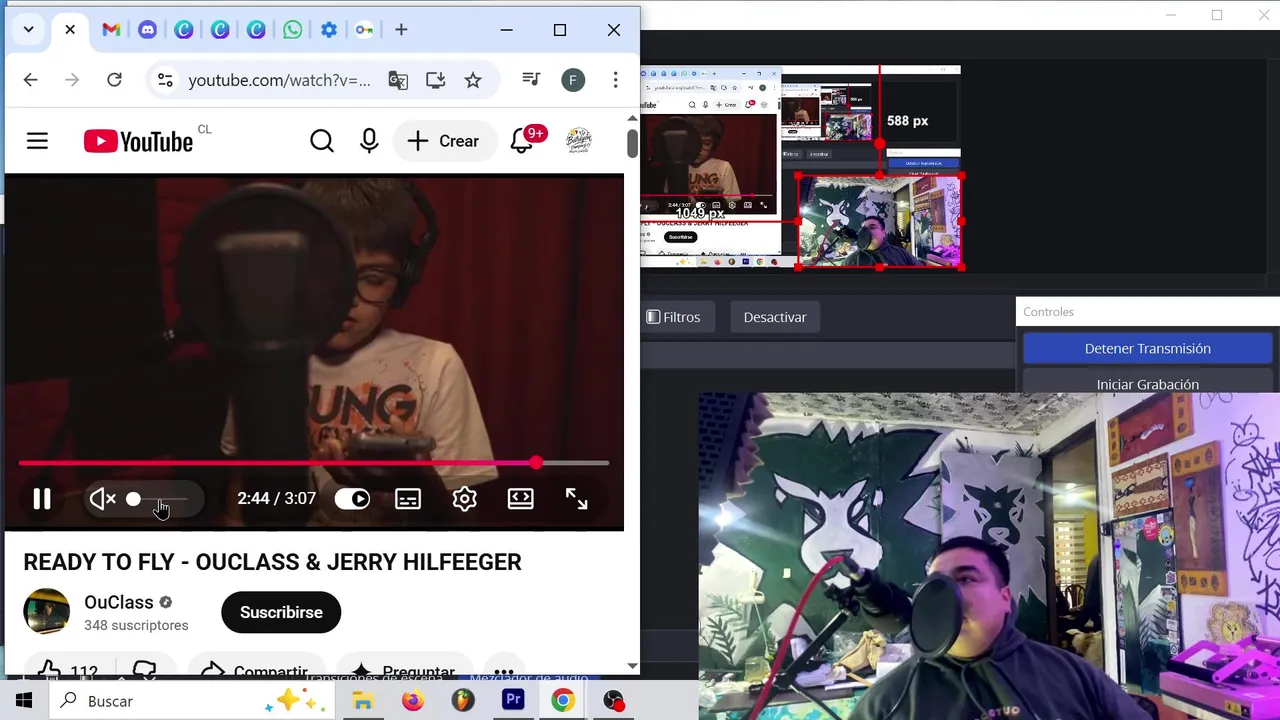Click Iniciar Grabación in OBS

pyautogui.click(x=1147, y=384)
